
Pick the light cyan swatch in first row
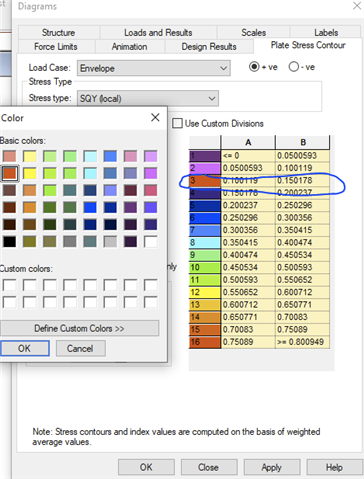pyautogui.click(x=90, y=156)
